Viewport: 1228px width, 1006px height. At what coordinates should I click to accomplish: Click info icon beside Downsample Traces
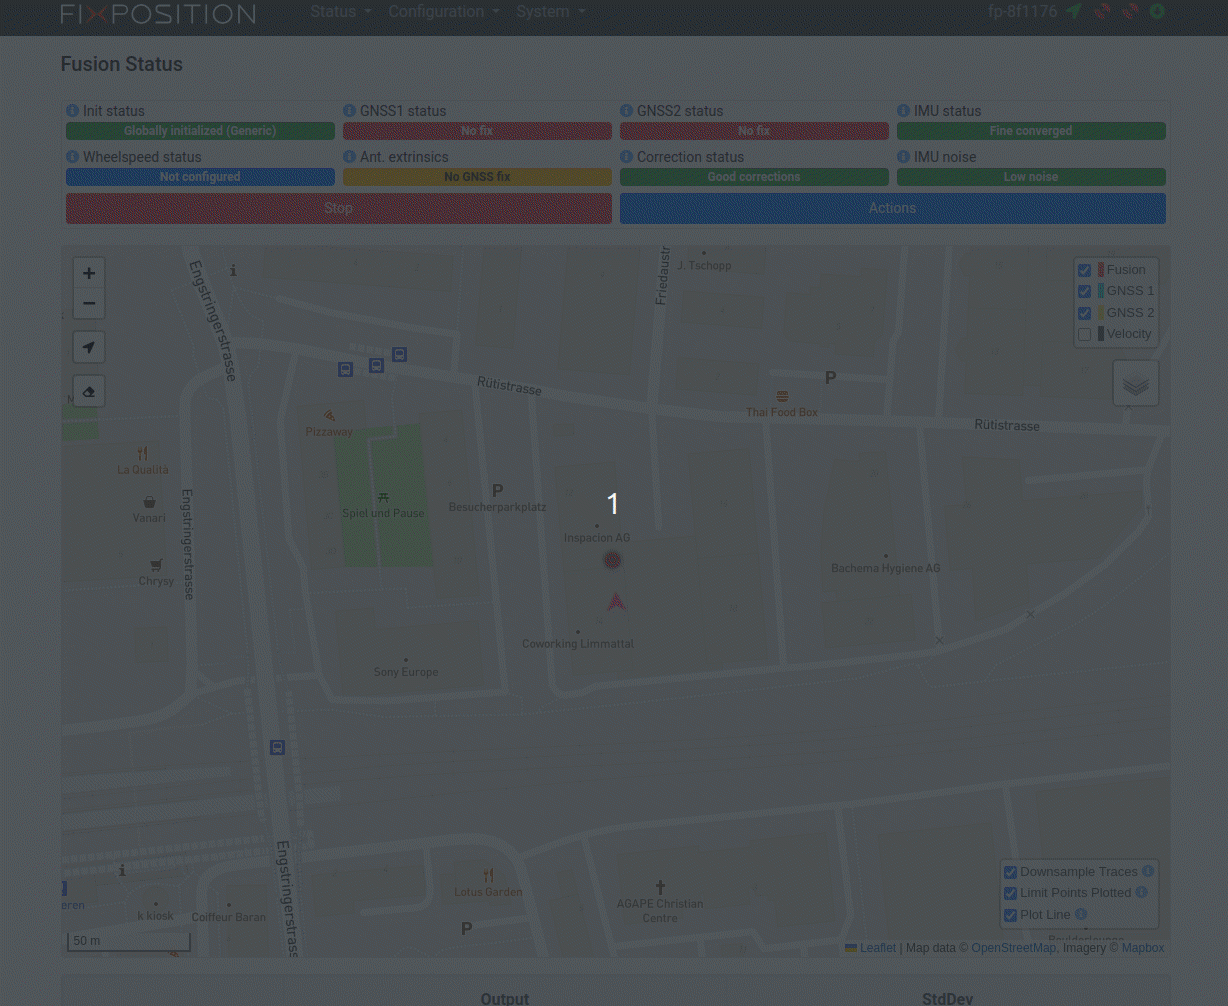(x=1148, y=871)
